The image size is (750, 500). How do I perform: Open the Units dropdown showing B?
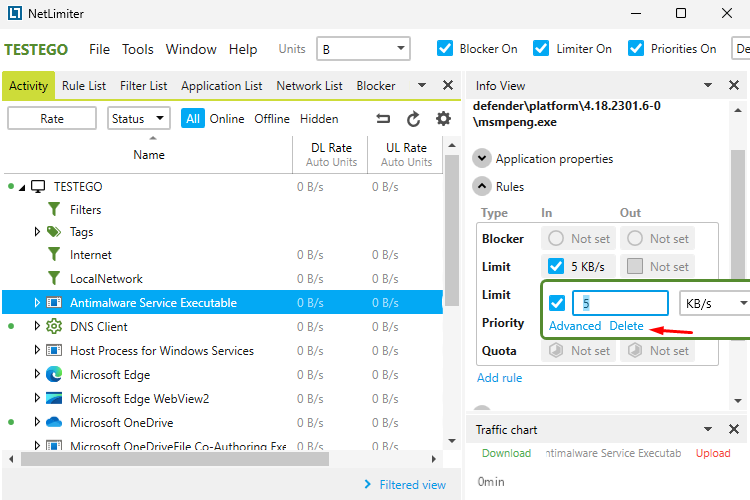click(363, 49)
